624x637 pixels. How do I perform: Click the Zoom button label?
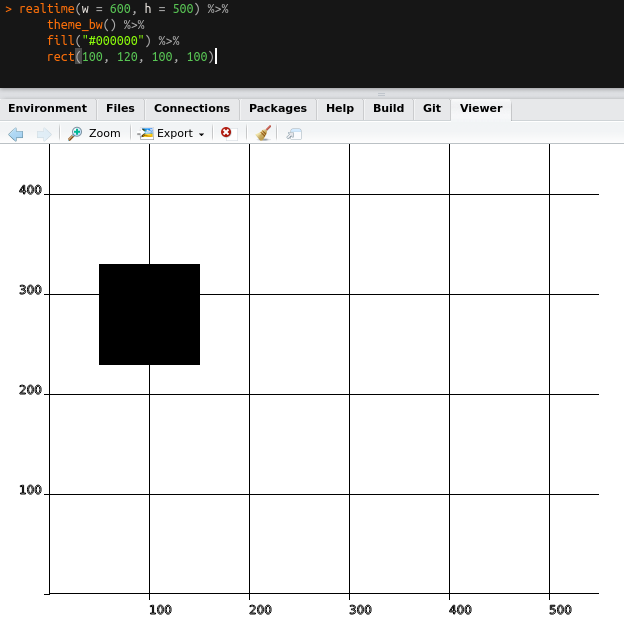[x=104, y=133]
